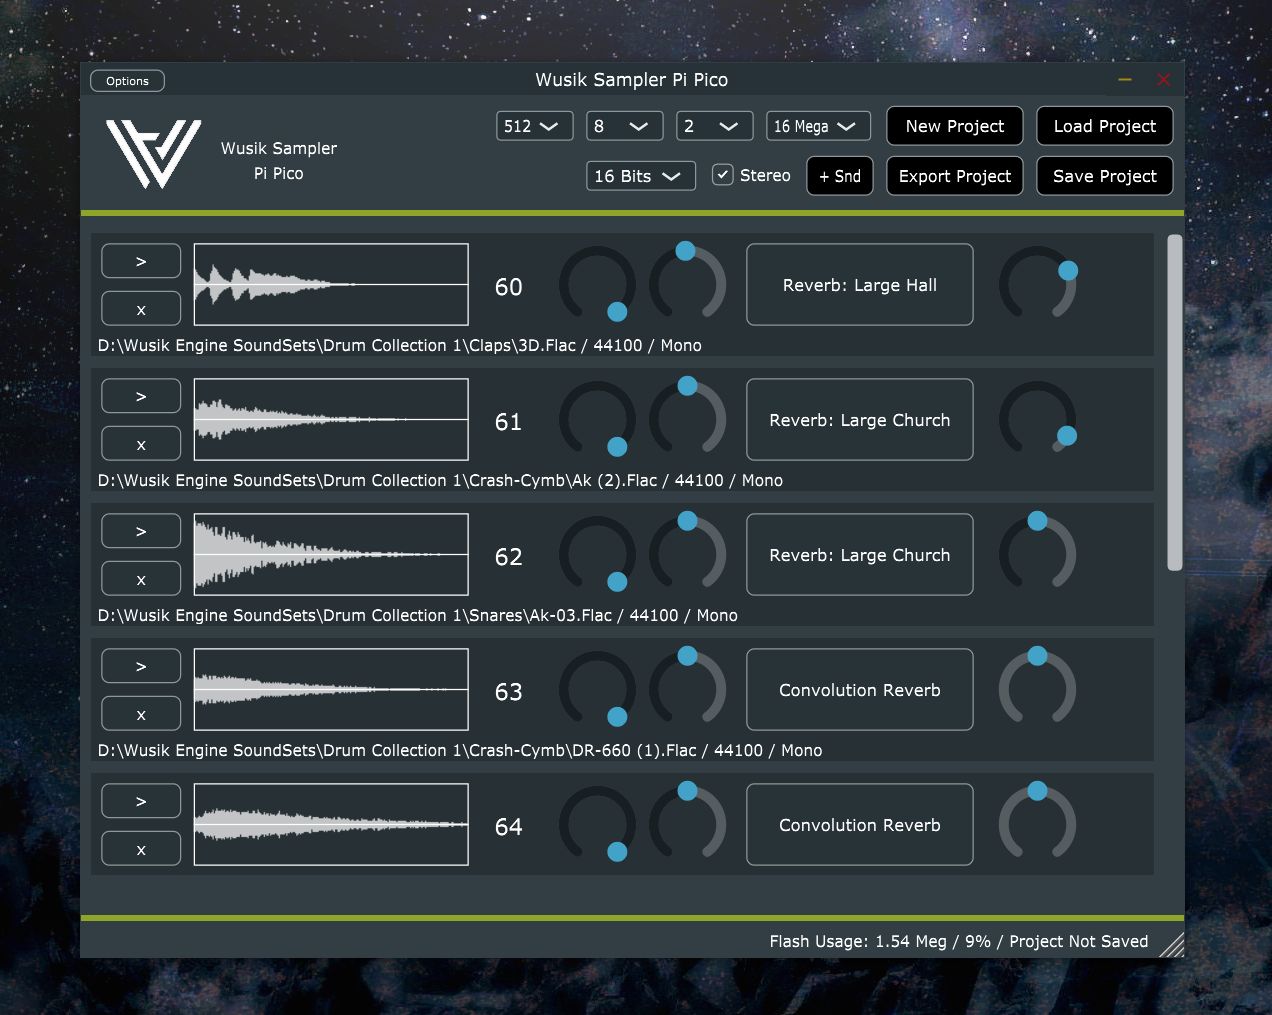The width and height of the screenshot is (1272, 1015).
Task: Click the first knob of note 62
Action: click(597, 555)
